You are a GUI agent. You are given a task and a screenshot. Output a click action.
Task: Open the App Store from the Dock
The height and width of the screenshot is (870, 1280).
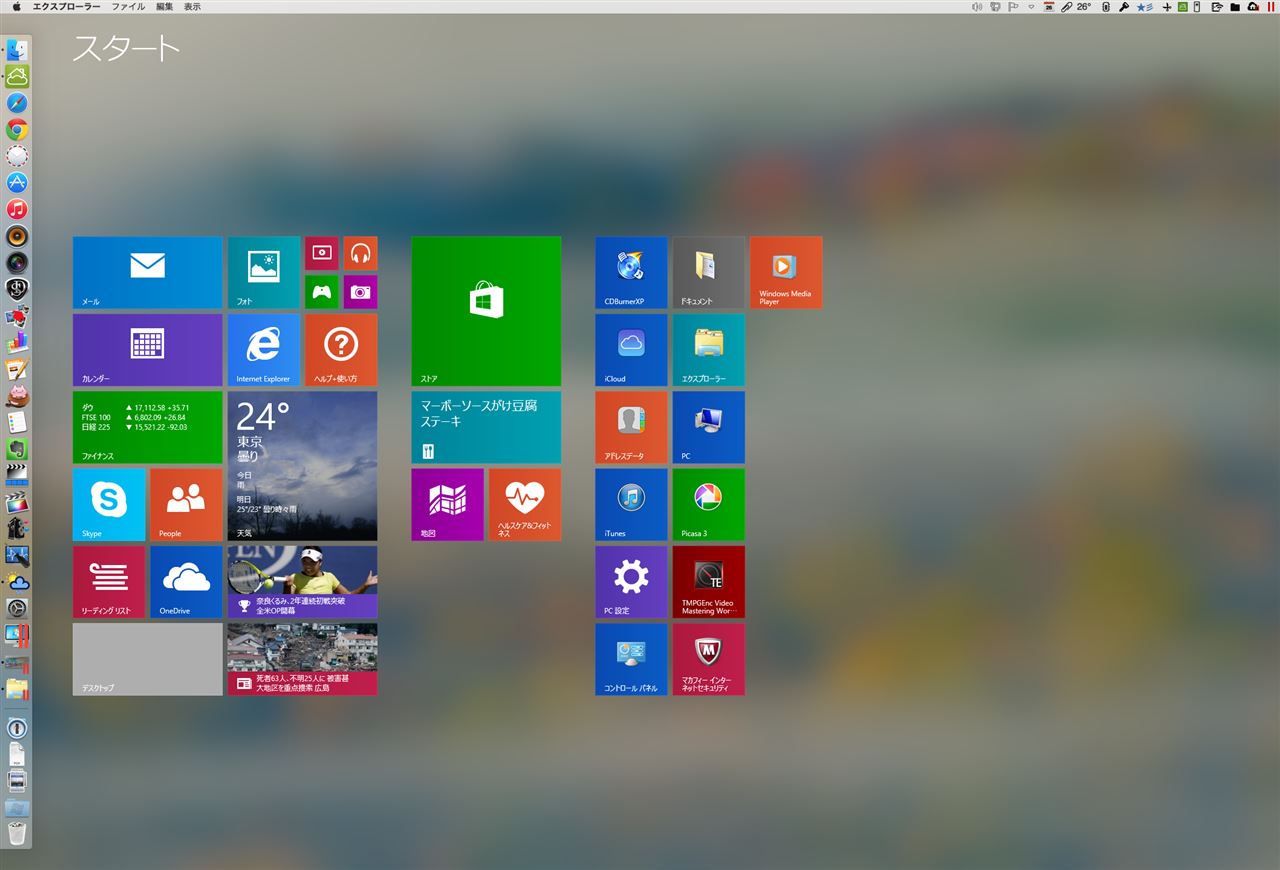pyautogui.click(x=17, y=183)
